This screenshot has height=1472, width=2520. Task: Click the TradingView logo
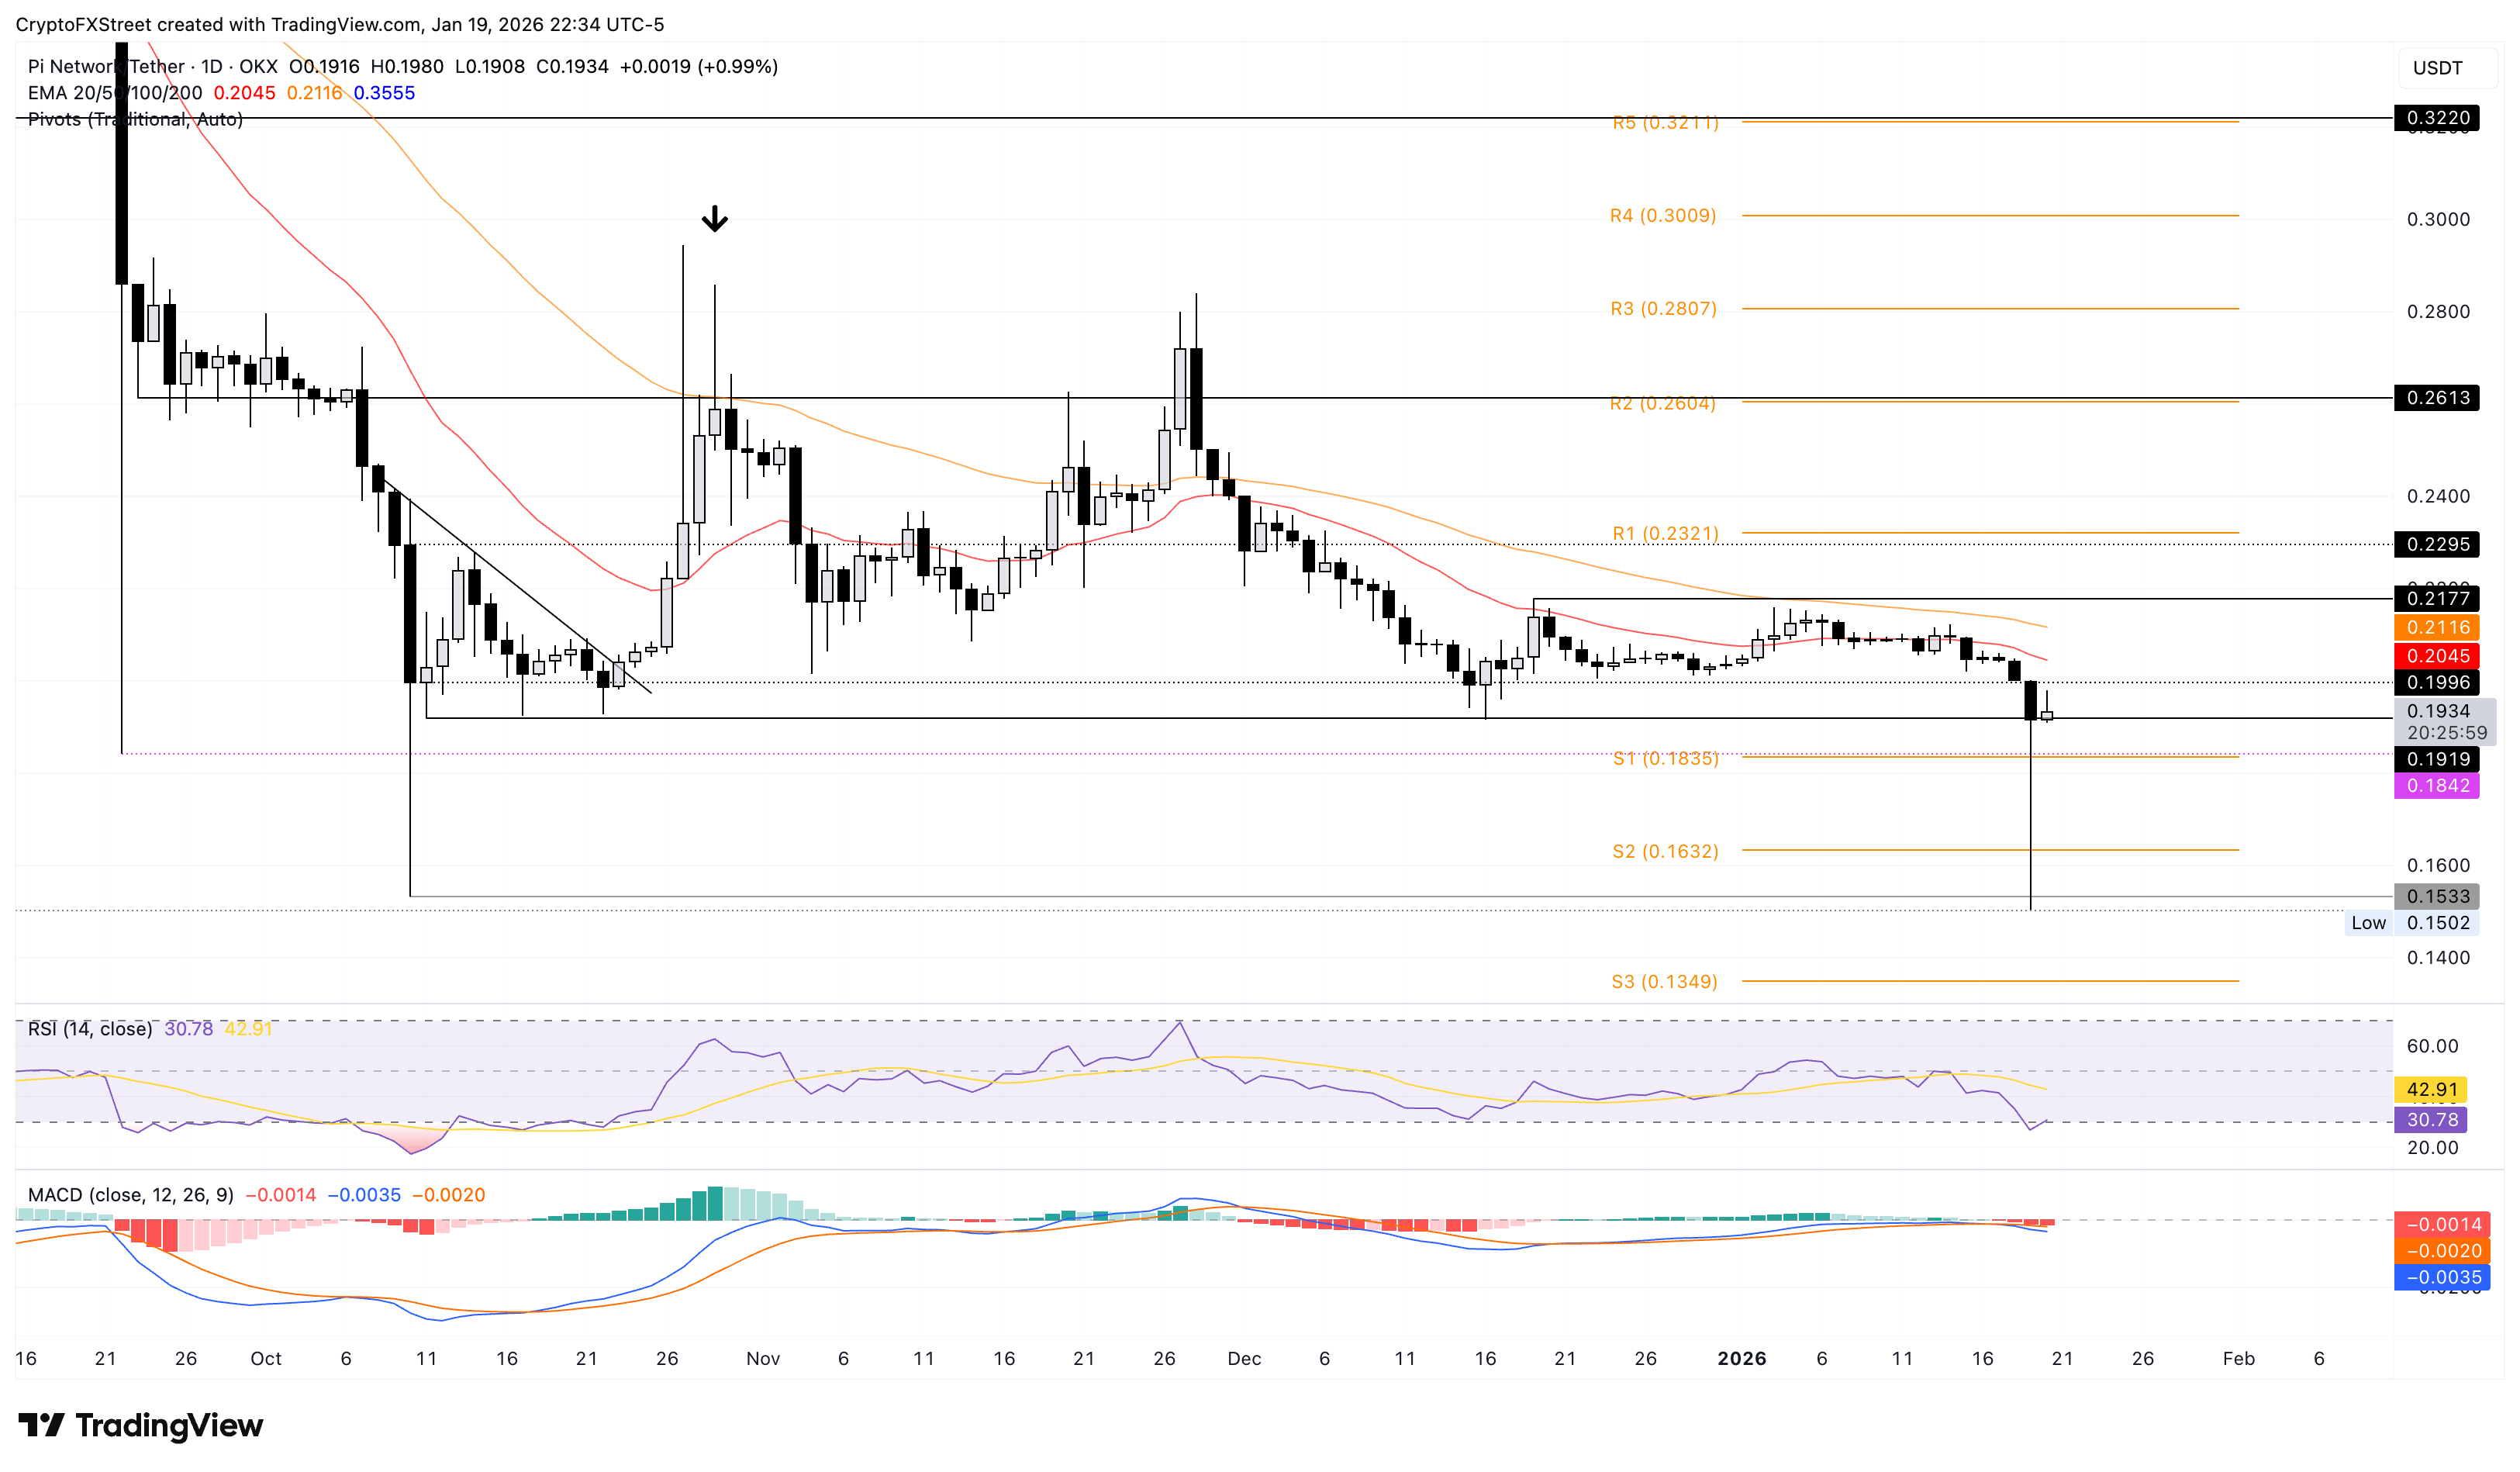141,1425
